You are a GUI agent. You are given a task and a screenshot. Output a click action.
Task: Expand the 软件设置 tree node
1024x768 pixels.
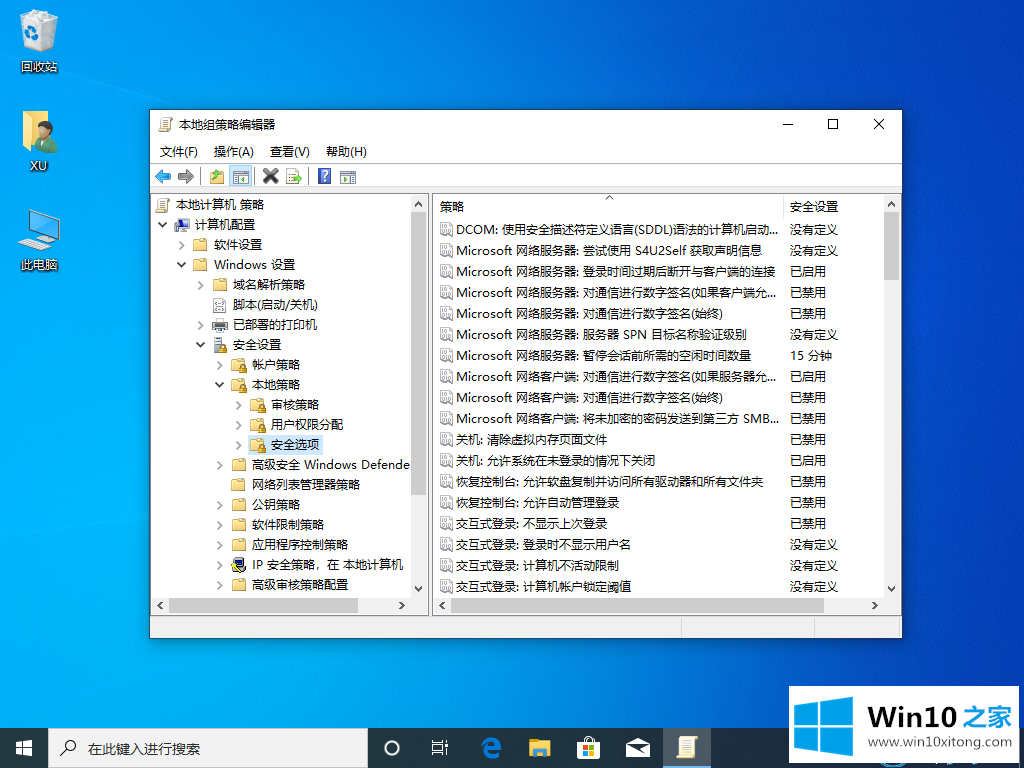pyautogui.click(x=182, y=245)
